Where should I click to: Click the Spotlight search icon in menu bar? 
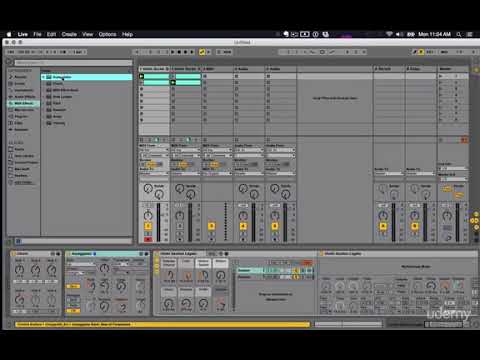click(x=459, y=34)
